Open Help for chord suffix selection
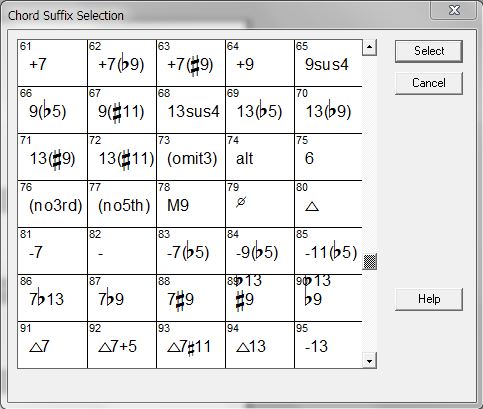The image size is (483, 409). 429,299
